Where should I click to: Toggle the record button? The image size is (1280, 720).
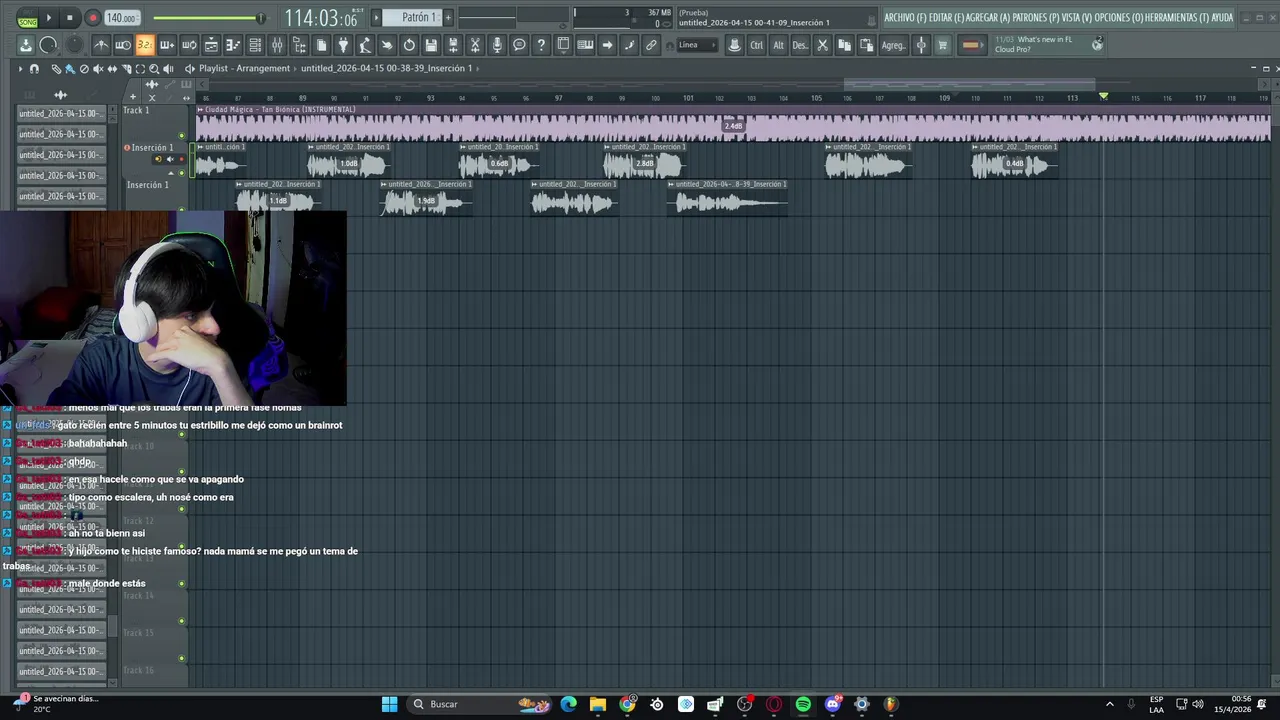pos(92,18)
